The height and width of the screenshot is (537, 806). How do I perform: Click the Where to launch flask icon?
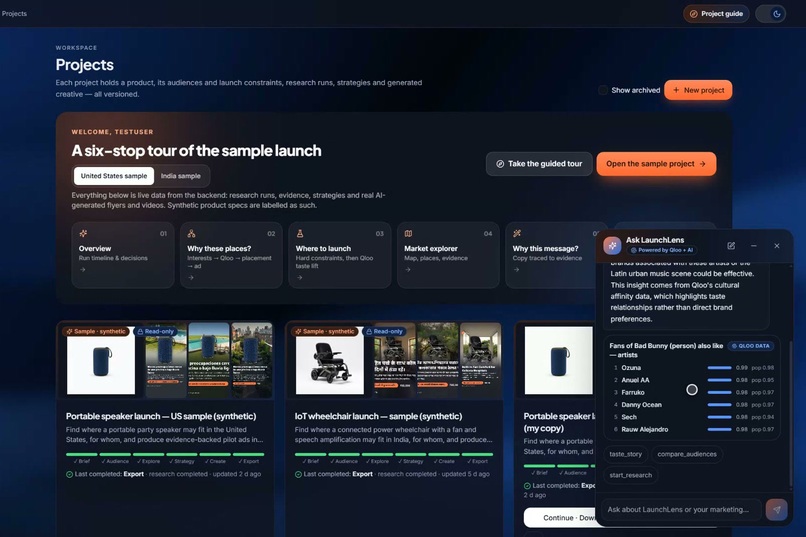(300, 233)
